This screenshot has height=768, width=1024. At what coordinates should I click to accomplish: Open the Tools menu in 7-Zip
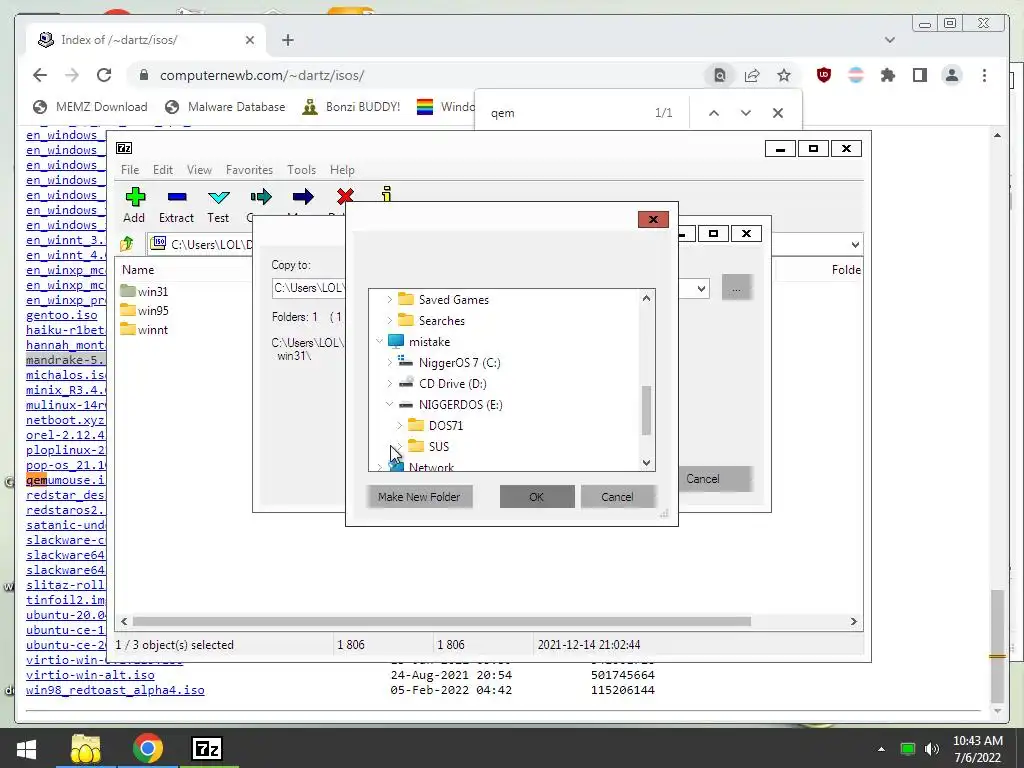(x=301, y=170)
